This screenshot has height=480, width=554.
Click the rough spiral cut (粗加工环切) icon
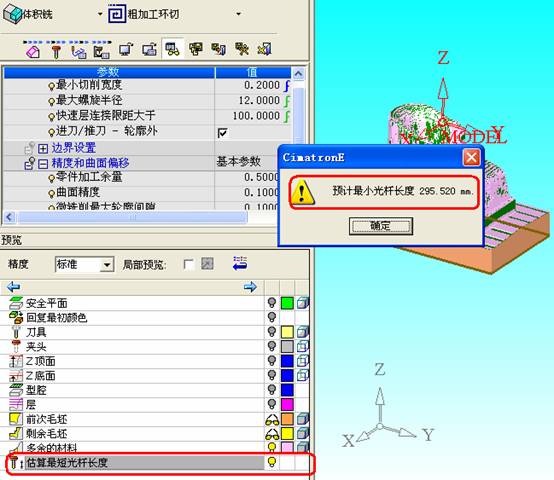(117, 14)
